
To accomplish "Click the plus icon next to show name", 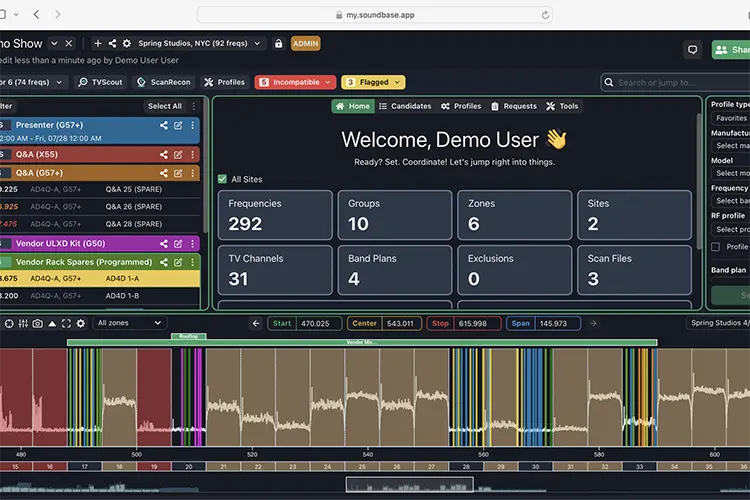I will tap(98, 44).
